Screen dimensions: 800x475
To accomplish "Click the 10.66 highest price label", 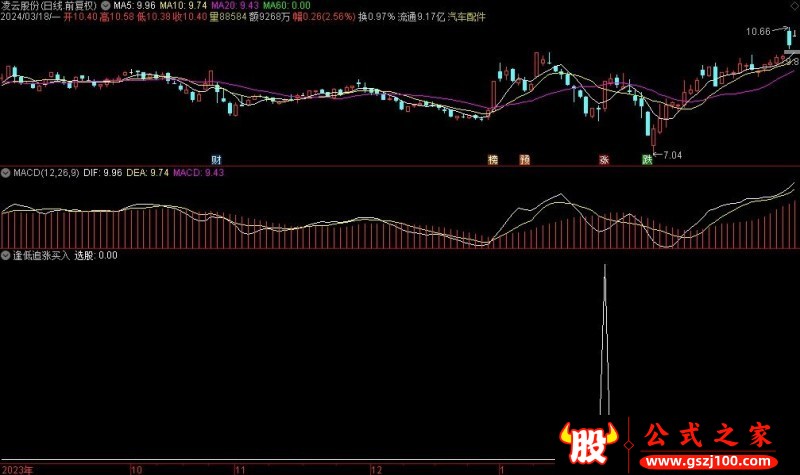I will pyautogui.click(x=759, y=32).
